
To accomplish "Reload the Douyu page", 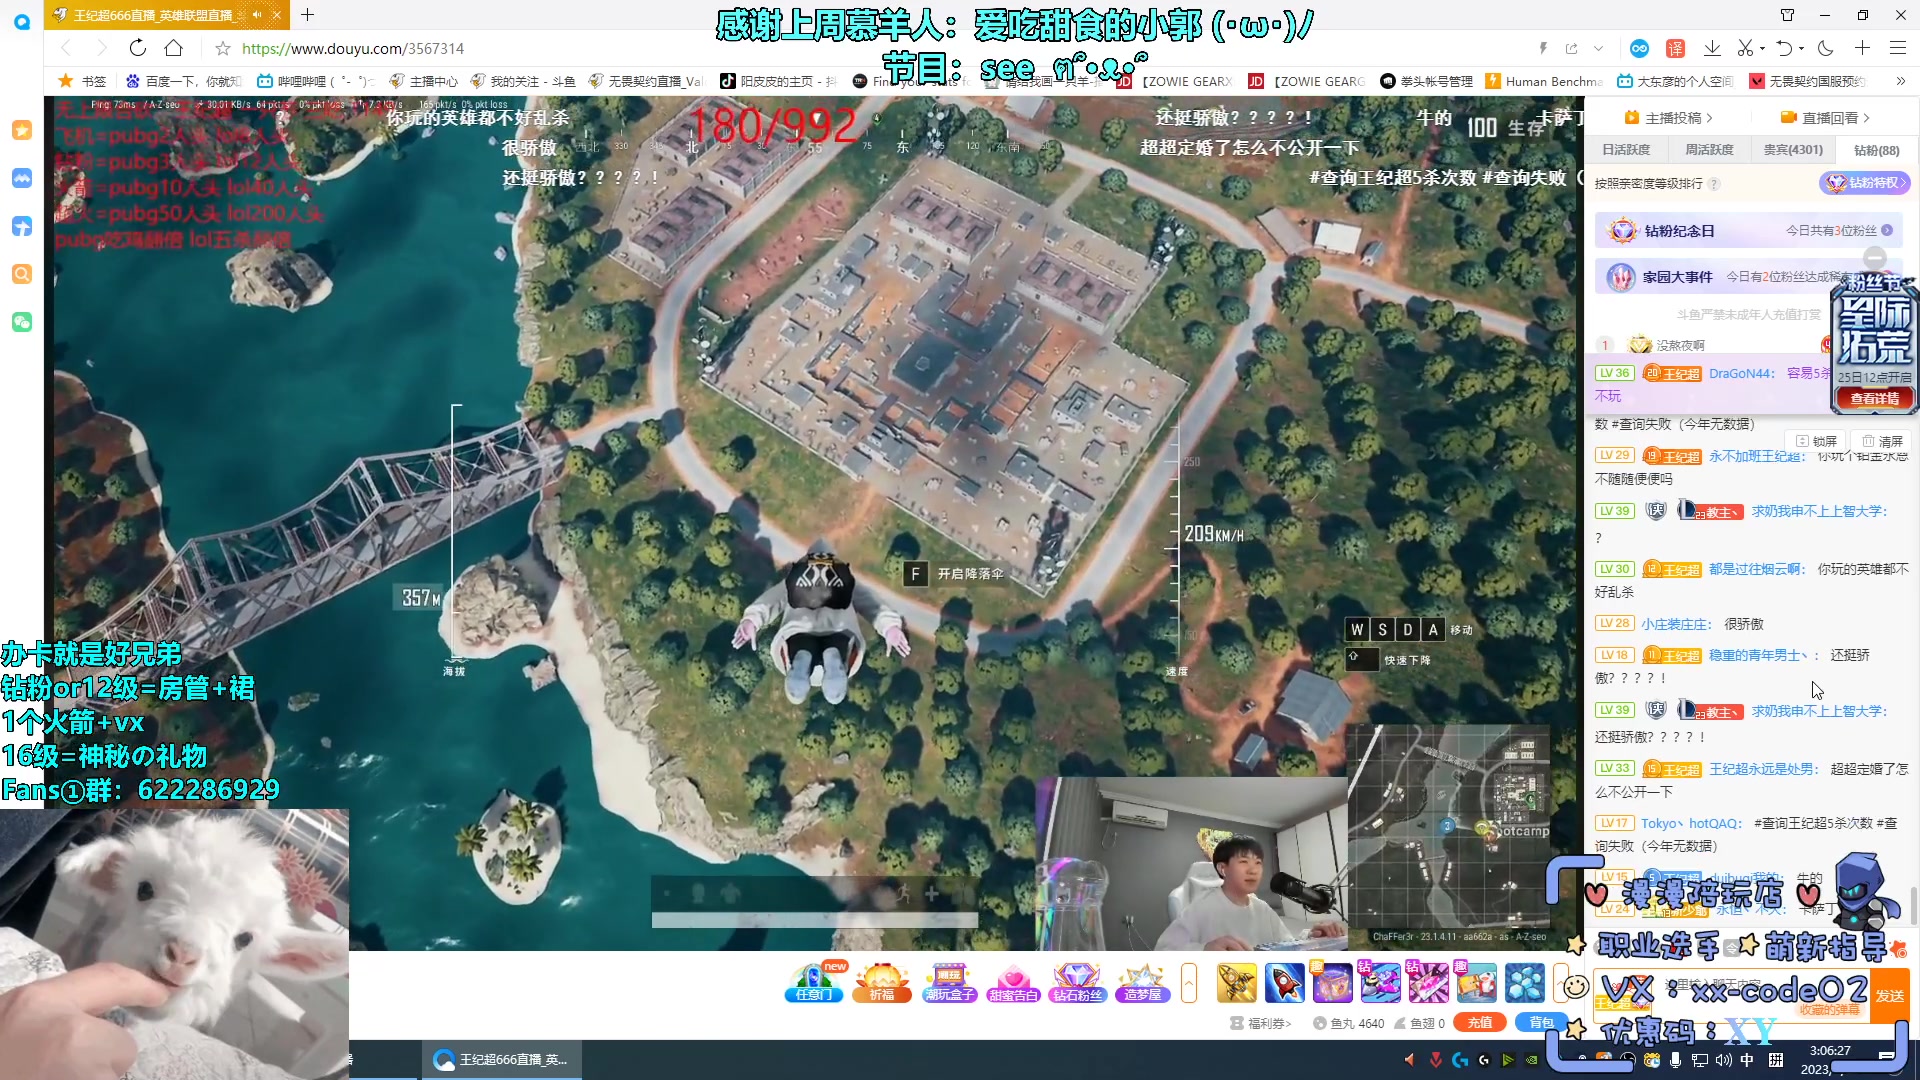I will tap(137, 48).
